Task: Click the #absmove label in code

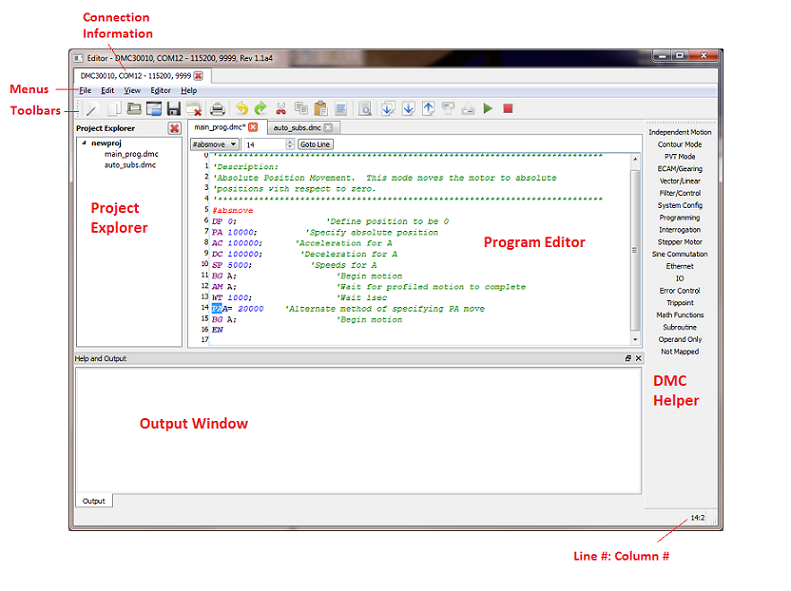Action: click(x=233, y=210)
